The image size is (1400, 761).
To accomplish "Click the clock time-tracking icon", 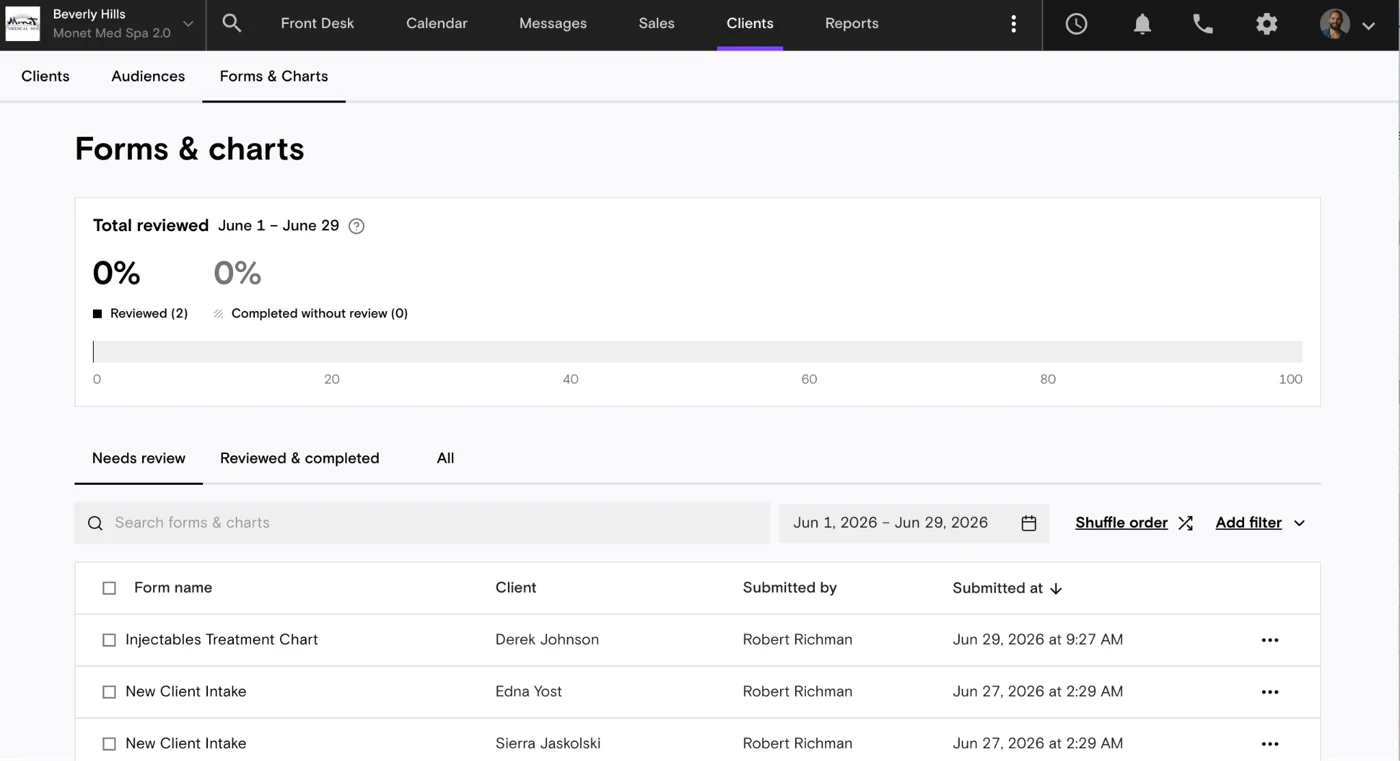I will (1076, 24).
